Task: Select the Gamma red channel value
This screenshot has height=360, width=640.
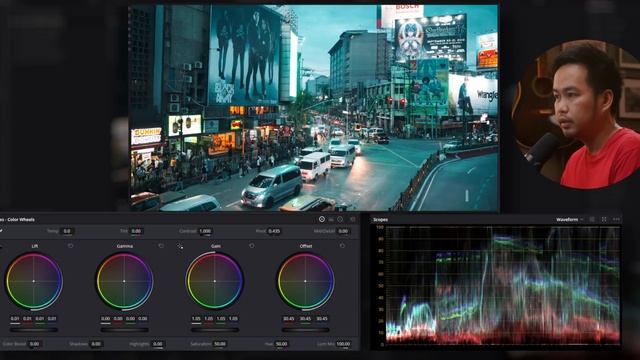Action: click(118, 319)
